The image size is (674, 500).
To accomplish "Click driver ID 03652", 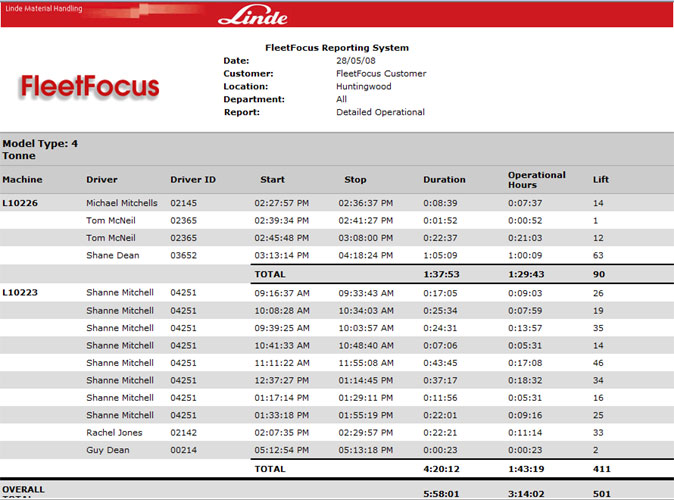I will pyautogui.click(x=184, y=255).
